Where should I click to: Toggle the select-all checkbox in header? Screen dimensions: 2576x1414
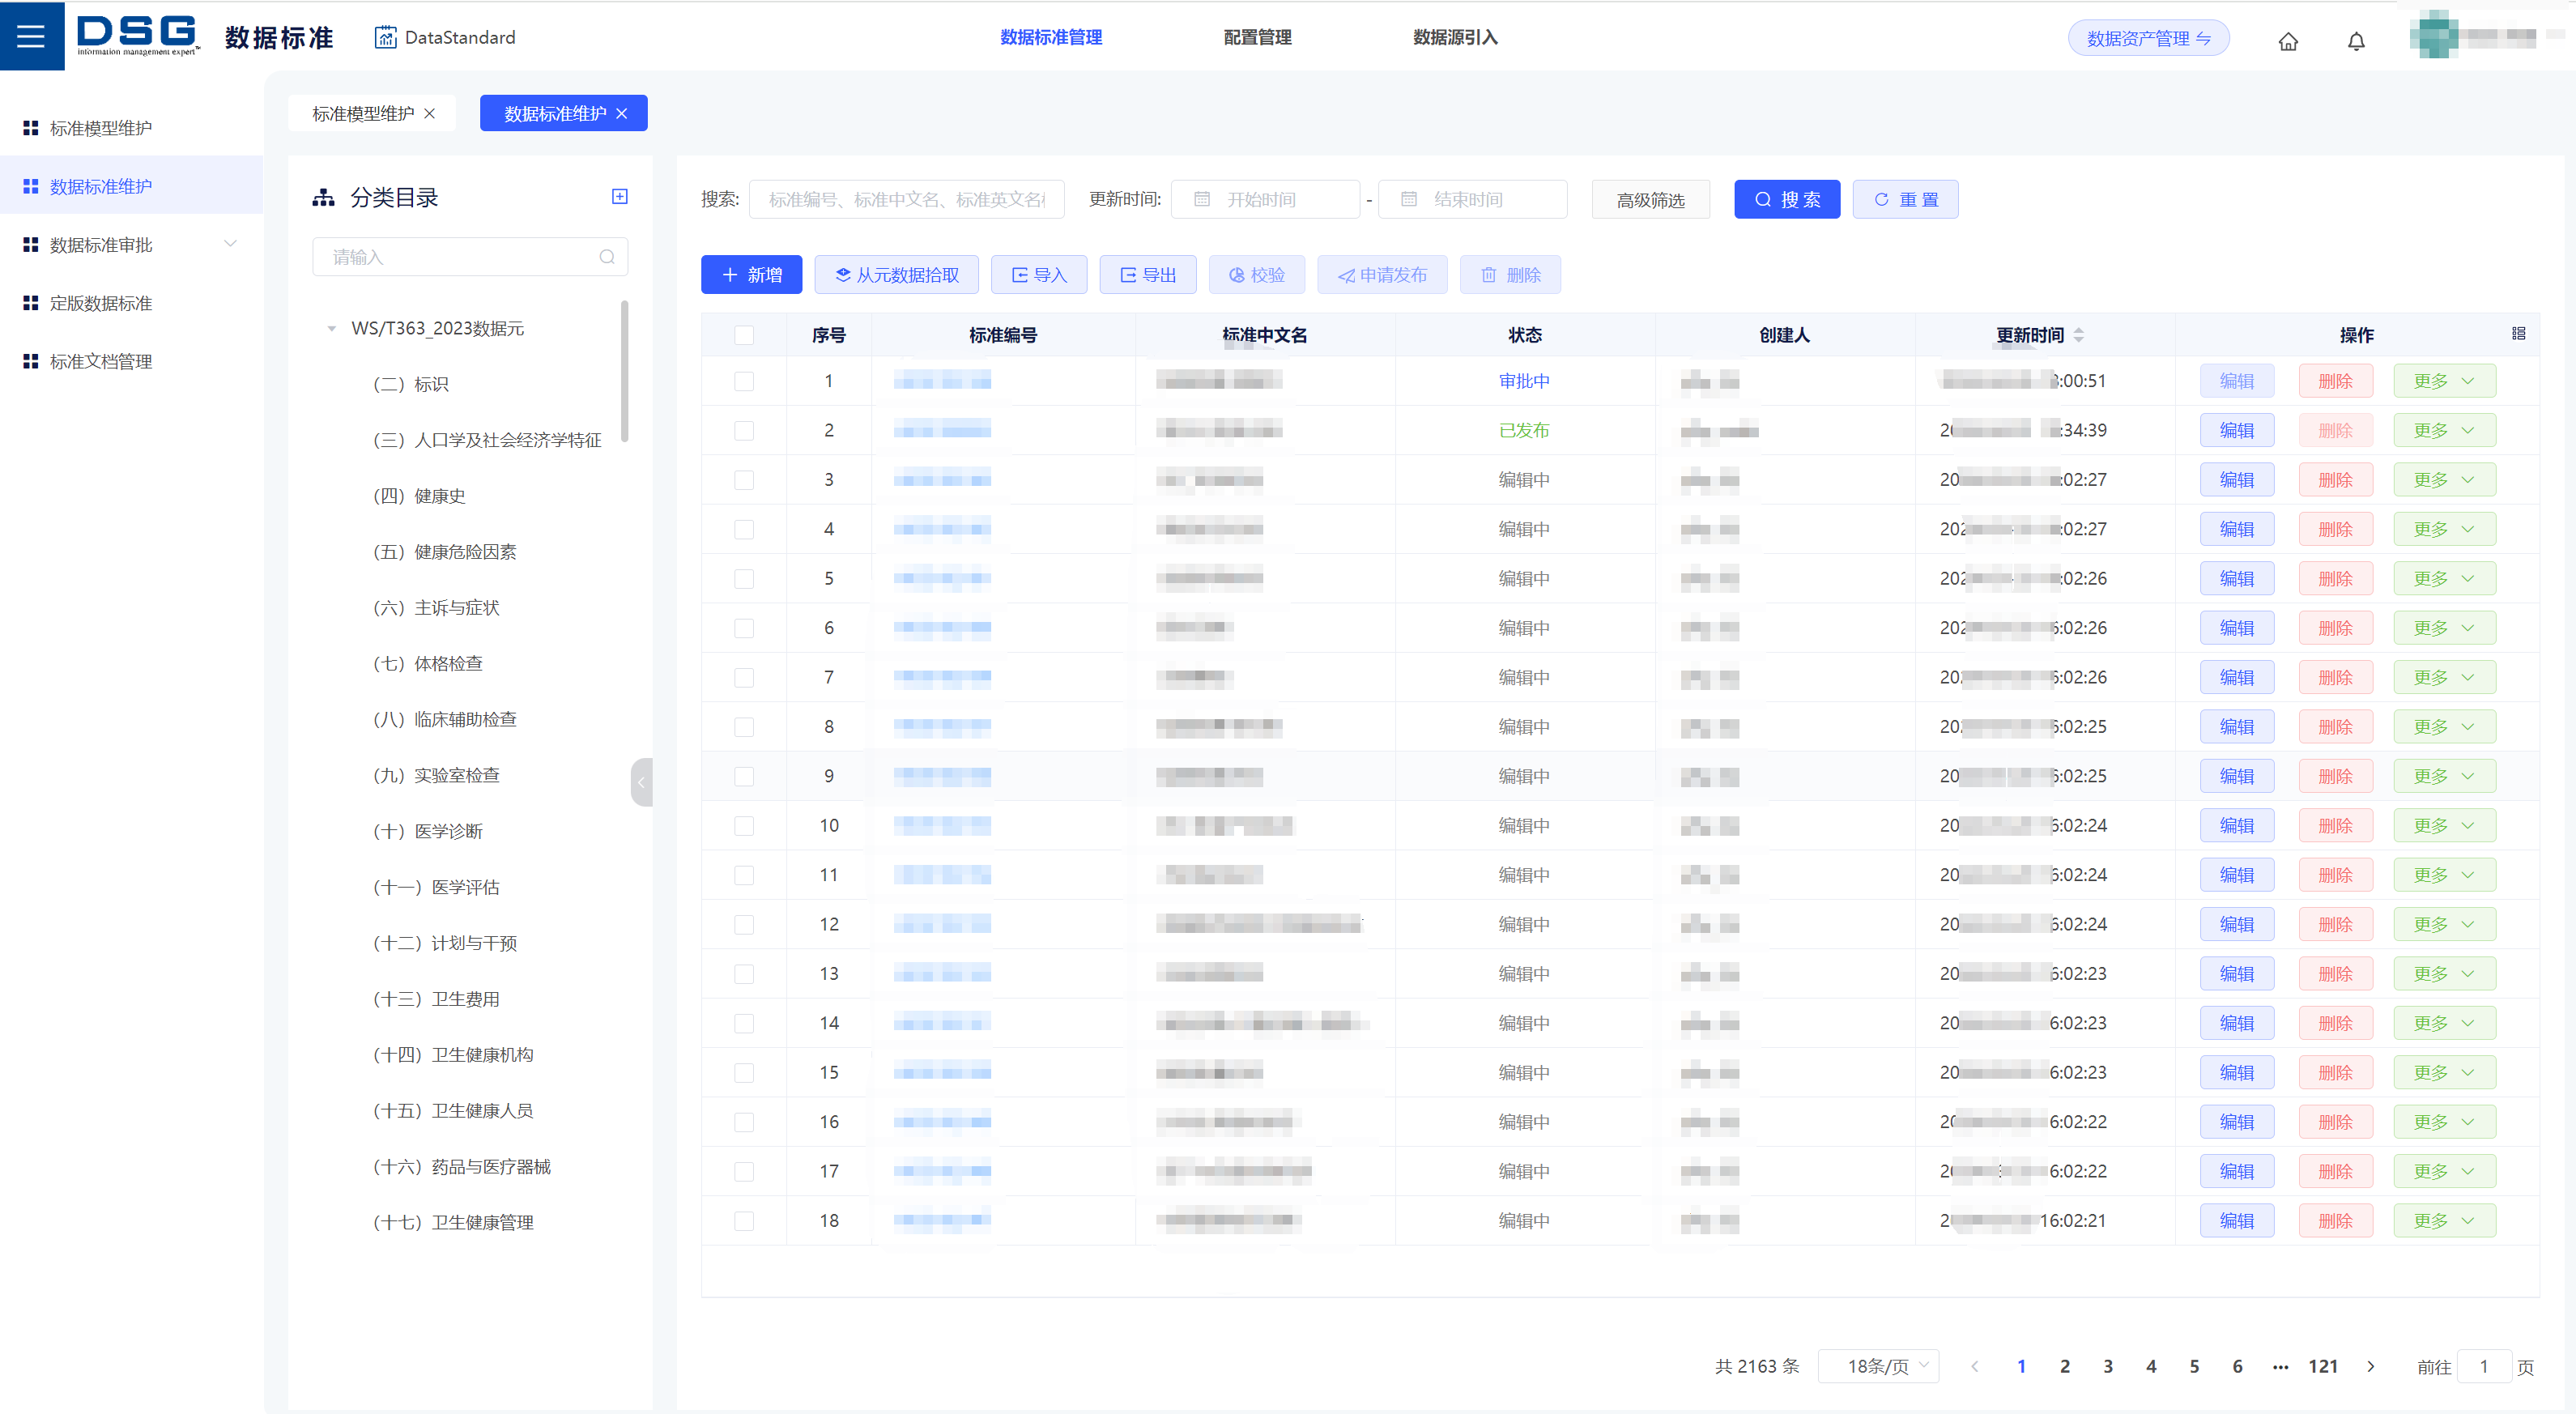pos(744,335)
